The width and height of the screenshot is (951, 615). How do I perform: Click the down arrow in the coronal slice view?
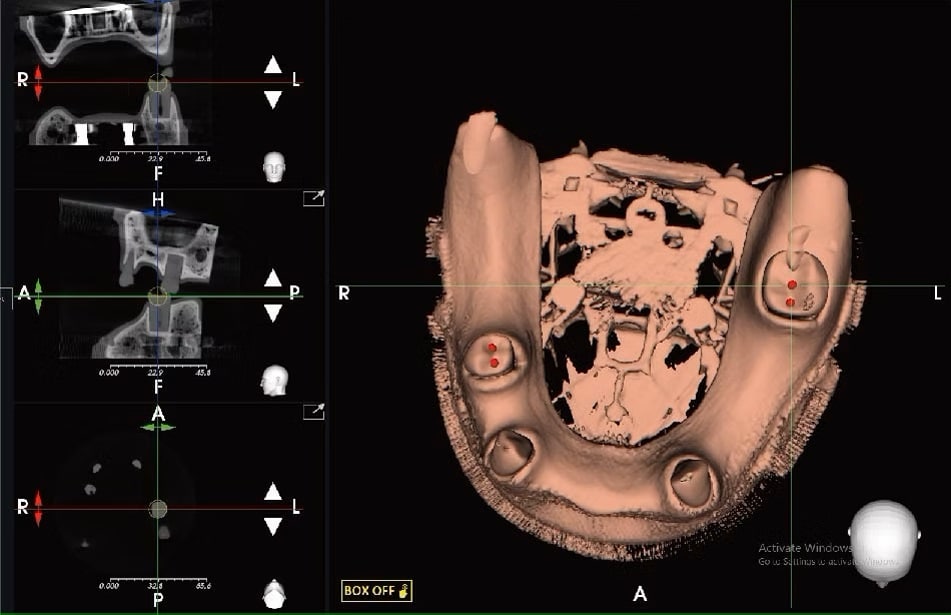(273, 100)
